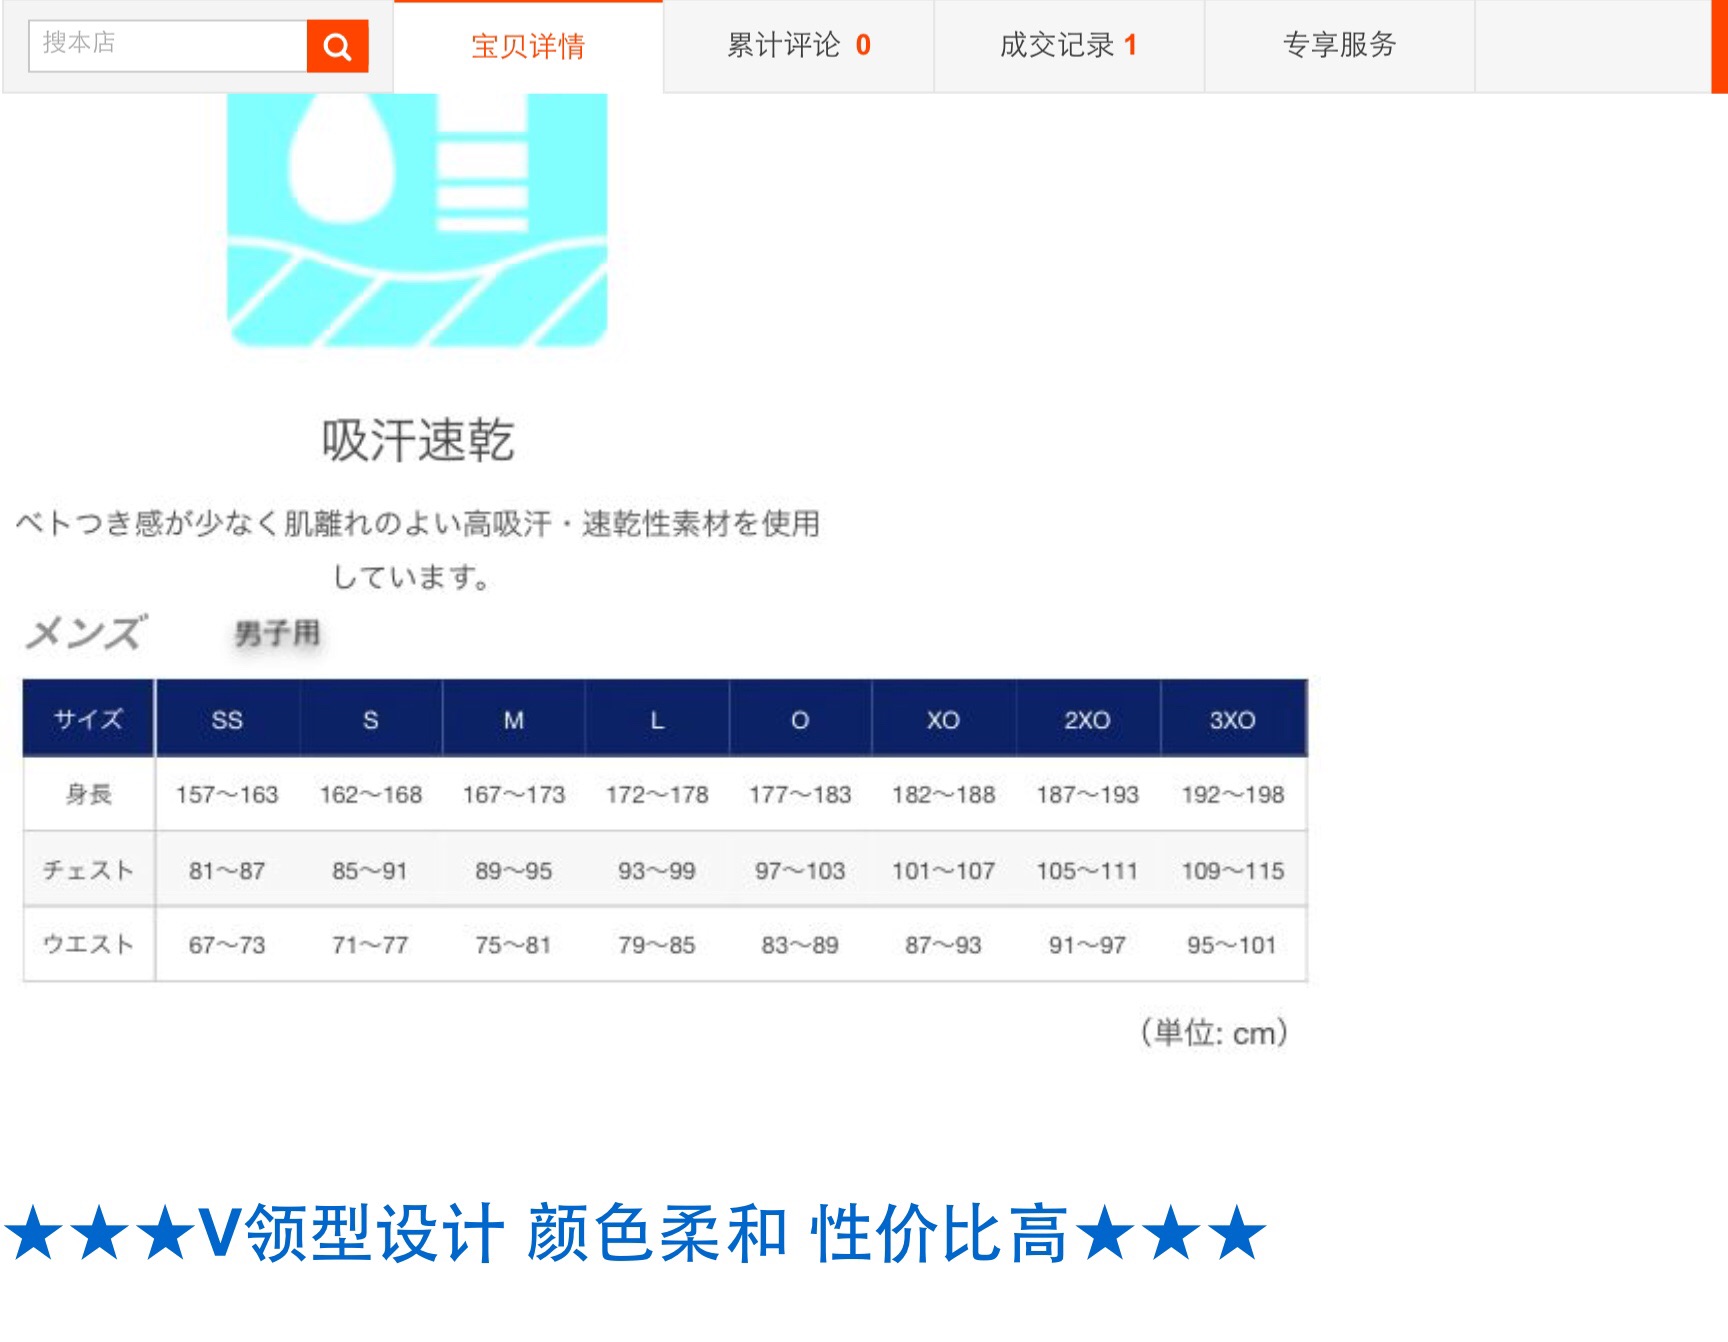Click the 男子用 label
Image resolution: width=1728 pixels, height=1342 pixels.
tap(277, 633)
